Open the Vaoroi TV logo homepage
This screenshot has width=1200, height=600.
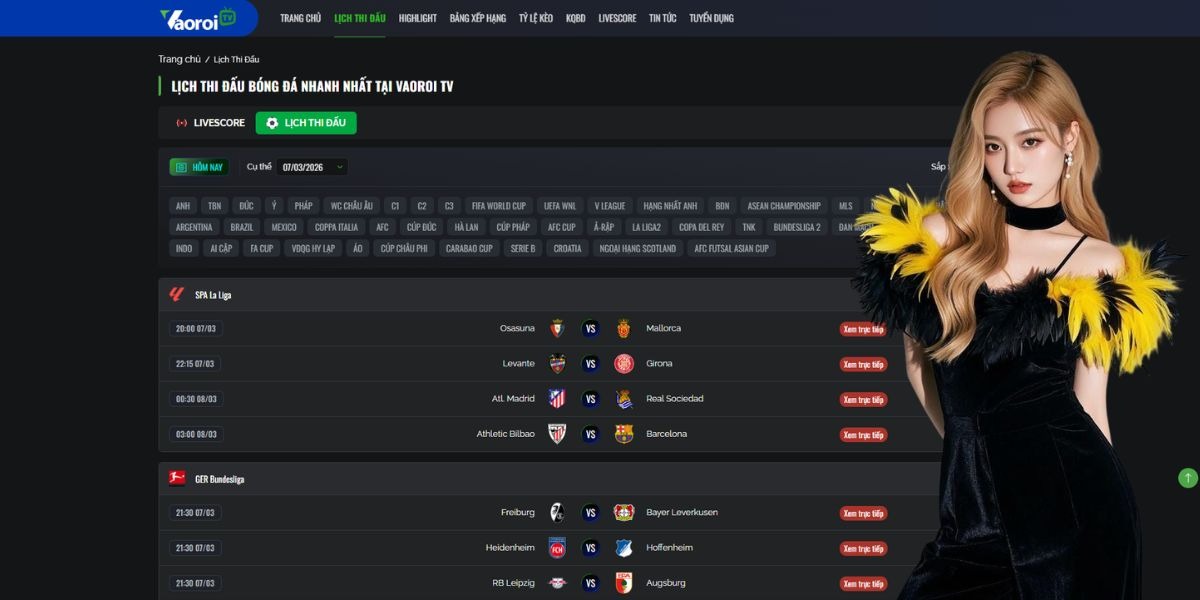[198, 18]
